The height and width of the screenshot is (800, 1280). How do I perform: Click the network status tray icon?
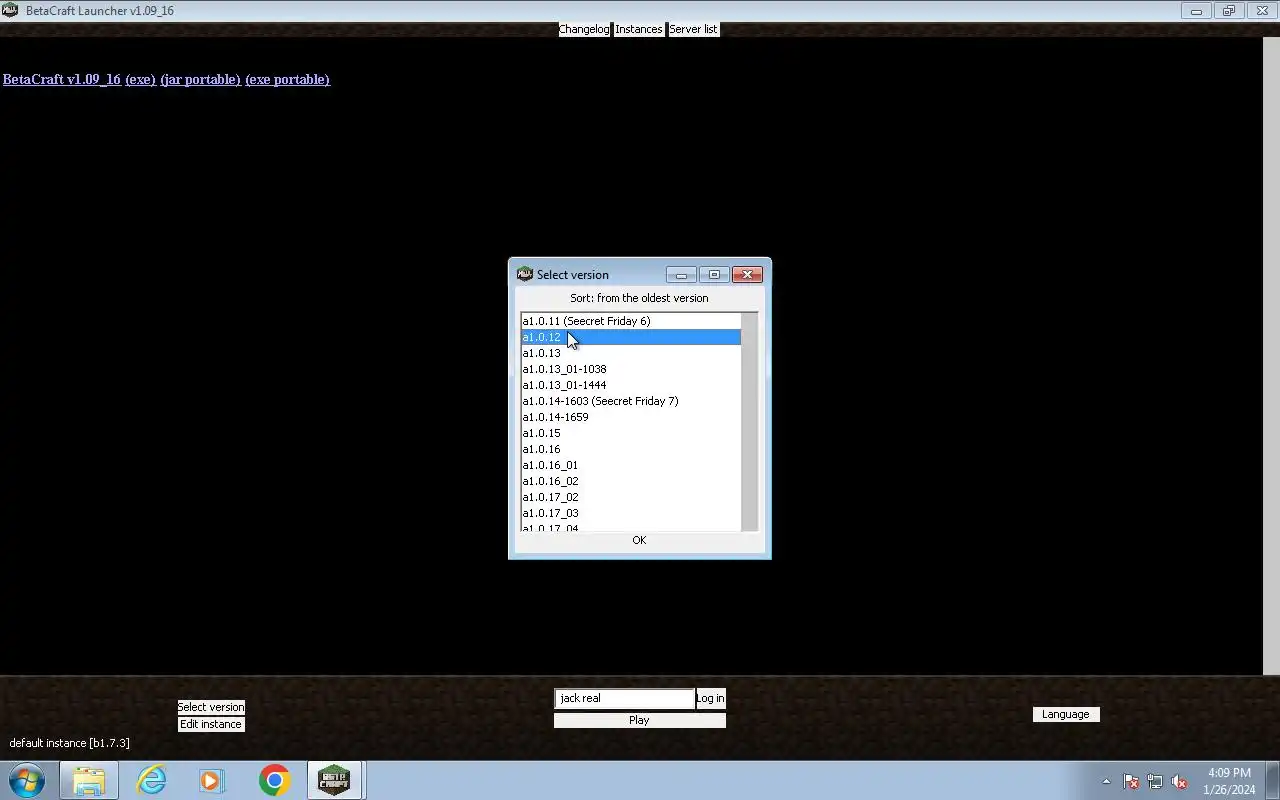pos(1155,781)
